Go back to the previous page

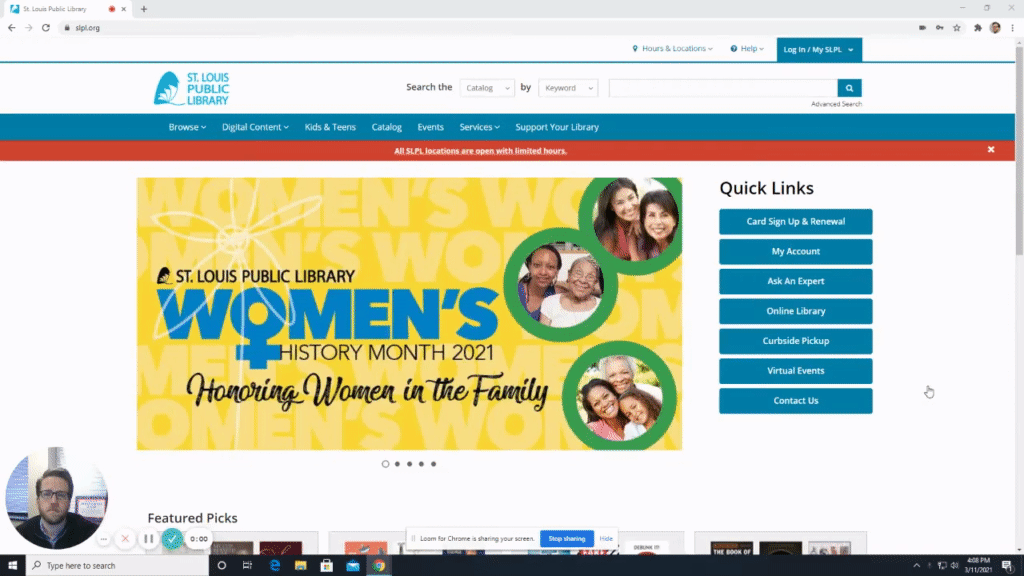point(12,28)
